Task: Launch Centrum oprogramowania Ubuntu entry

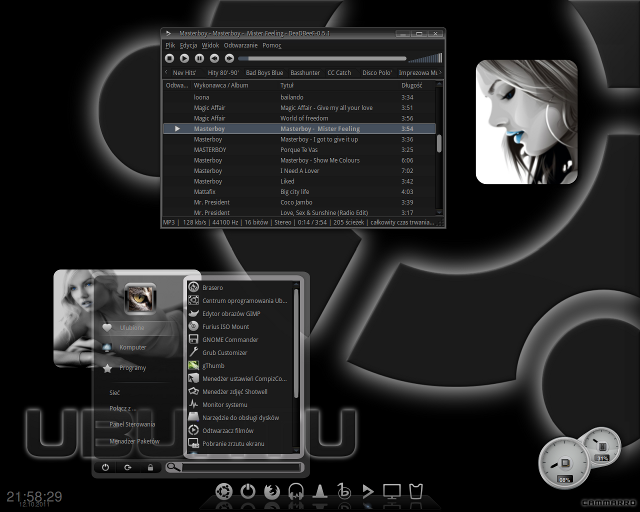Action: [x=241, y=301]
